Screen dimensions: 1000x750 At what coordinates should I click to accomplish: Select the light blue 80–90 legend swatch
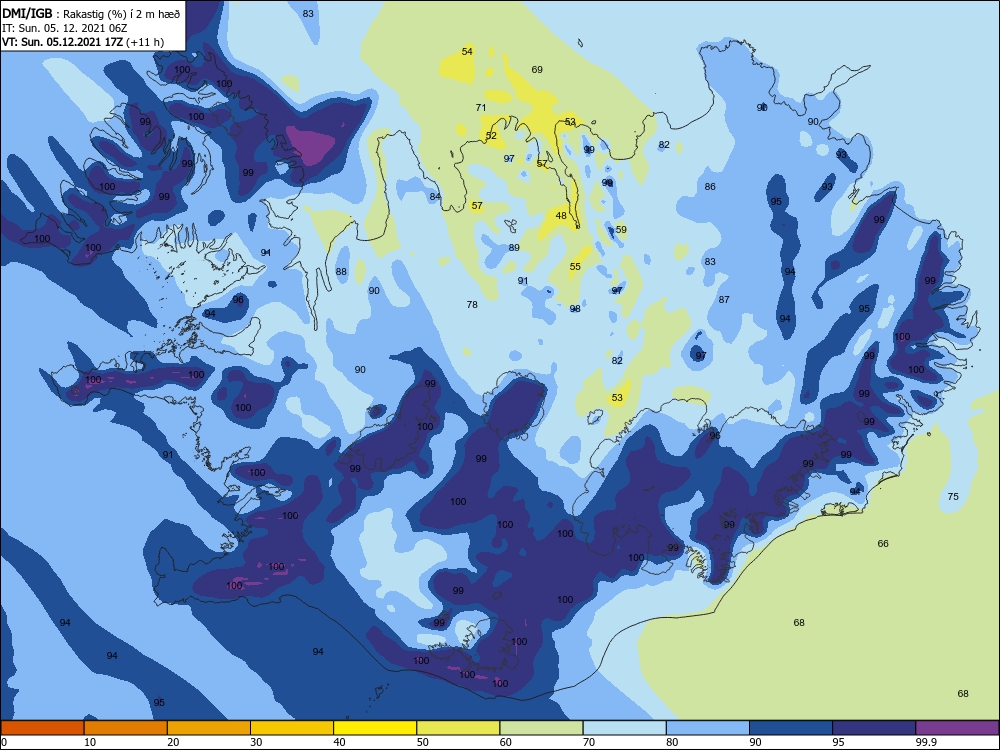[708, 728]
